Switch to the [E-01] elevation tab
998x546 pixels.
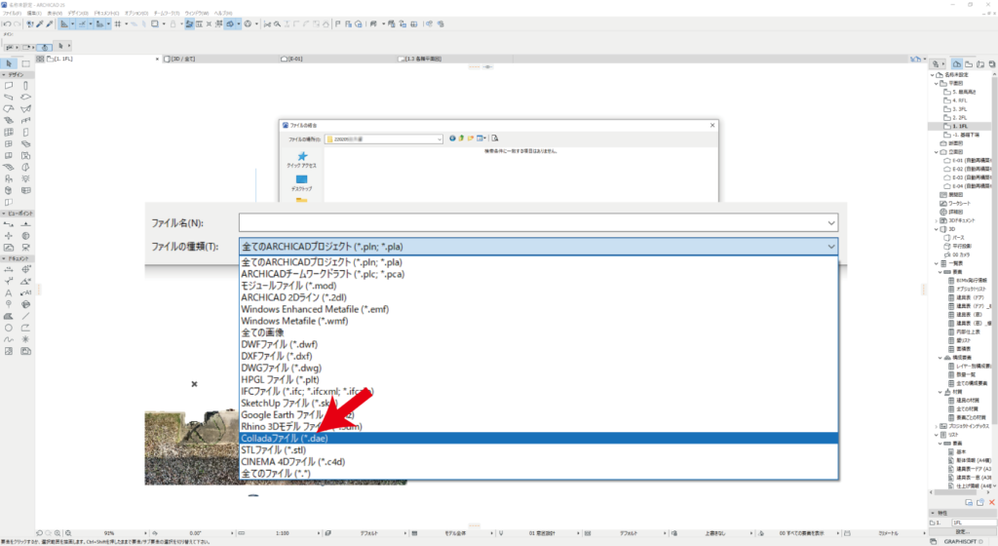[294, 59]
